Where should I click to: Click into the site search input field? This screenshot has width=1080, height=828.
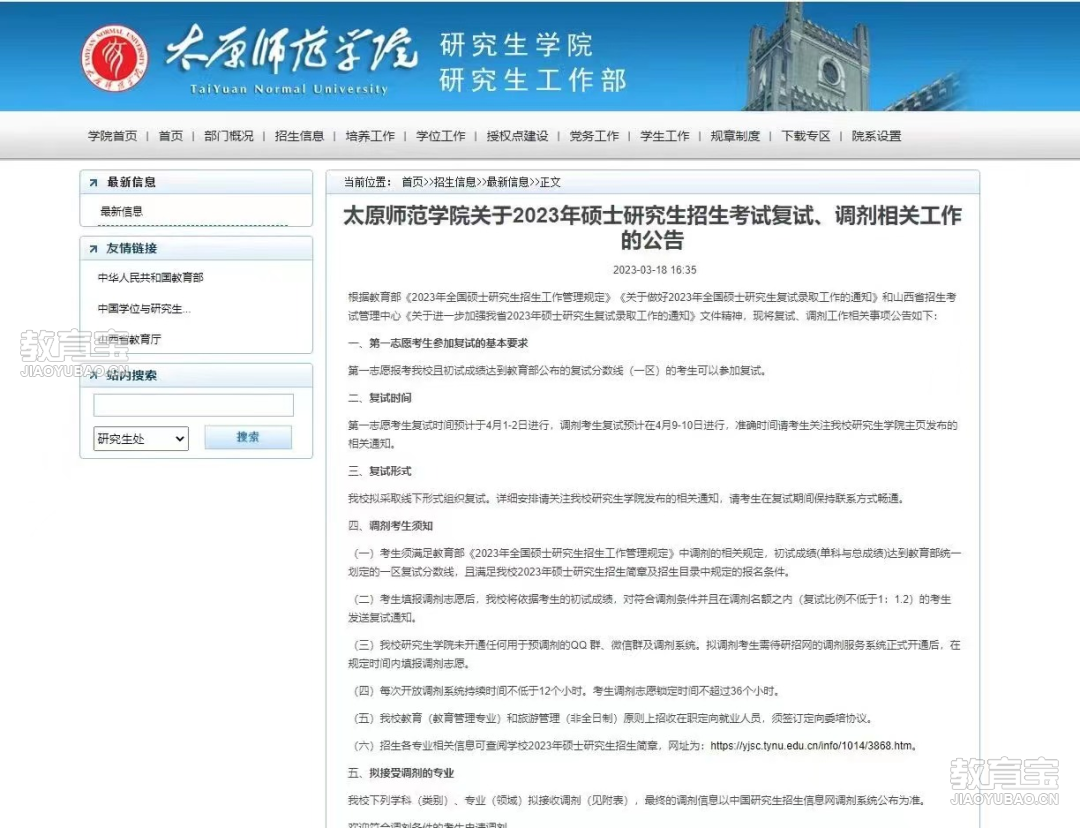pos(194,405)
